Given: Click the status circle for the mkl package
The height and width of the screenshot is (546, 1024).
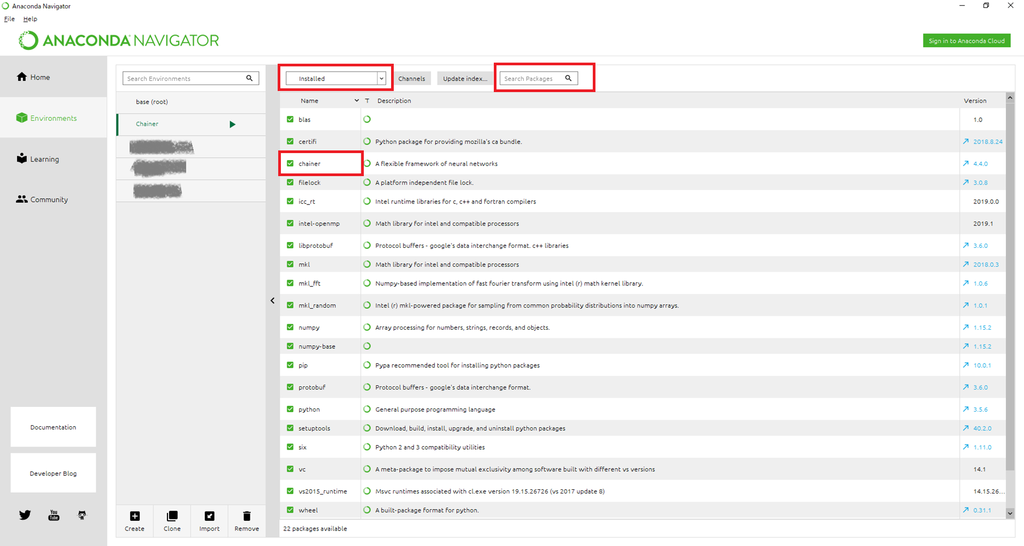Looking at the screenshot, I should (x=367, y=264).
